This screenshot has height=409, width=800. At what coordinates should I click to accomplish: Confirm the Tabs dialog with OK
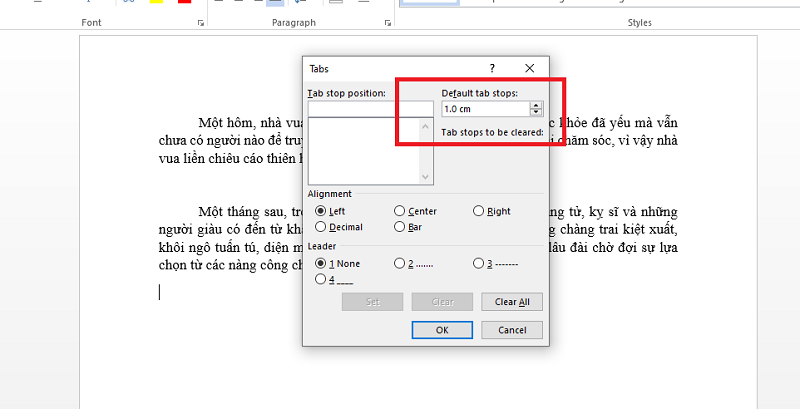click(442, 330)
